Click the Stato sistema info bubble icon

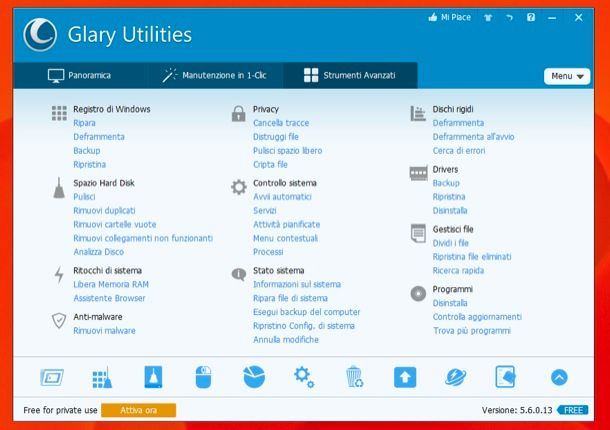[238, 274]
